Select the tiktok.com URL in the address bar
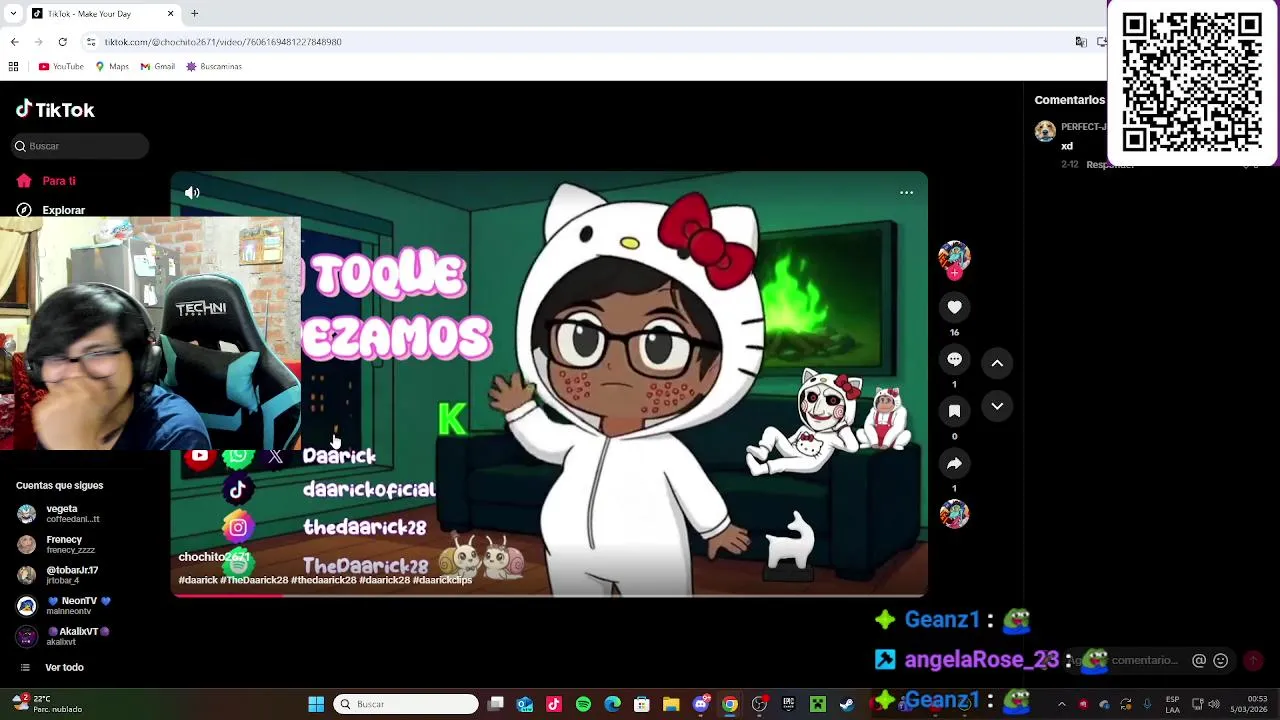The height and width of the screenshot is (720, 1280). (223, 42)
